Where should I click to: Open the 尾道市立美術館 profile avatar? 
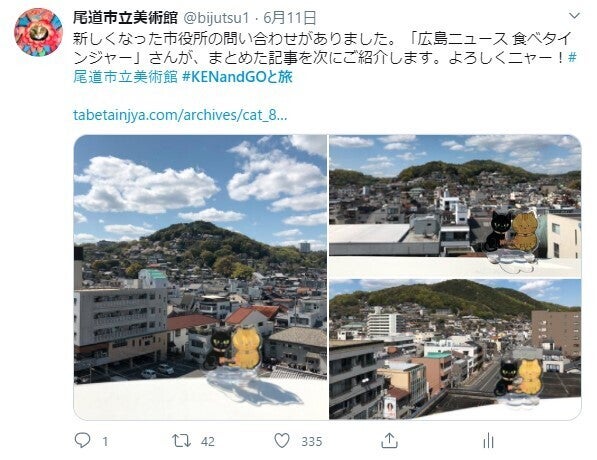pos(38,32)
